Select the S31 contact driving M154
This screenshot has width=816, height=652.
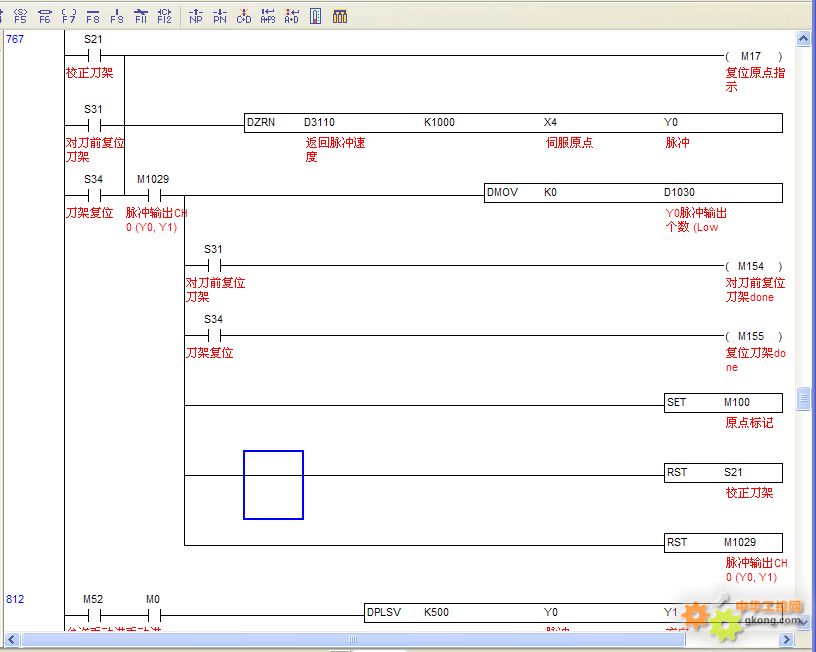(x=214, y=265)
